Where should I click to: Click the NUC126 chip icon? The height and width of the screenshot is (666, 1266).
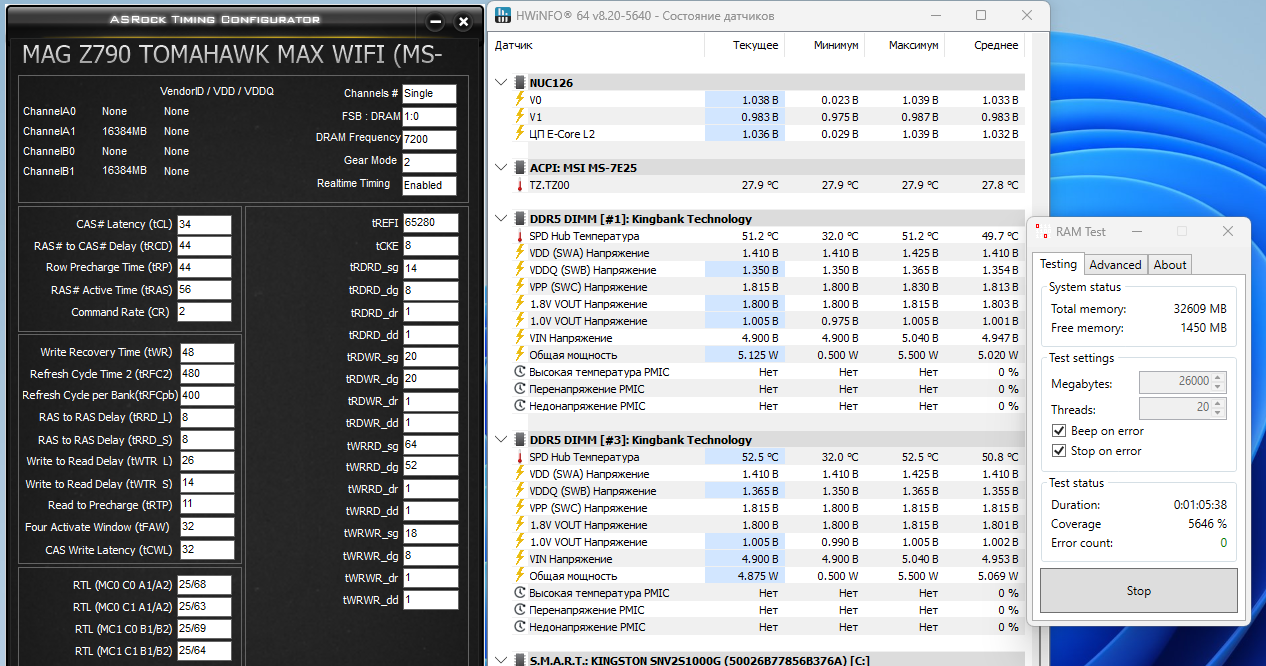[520, 83]
